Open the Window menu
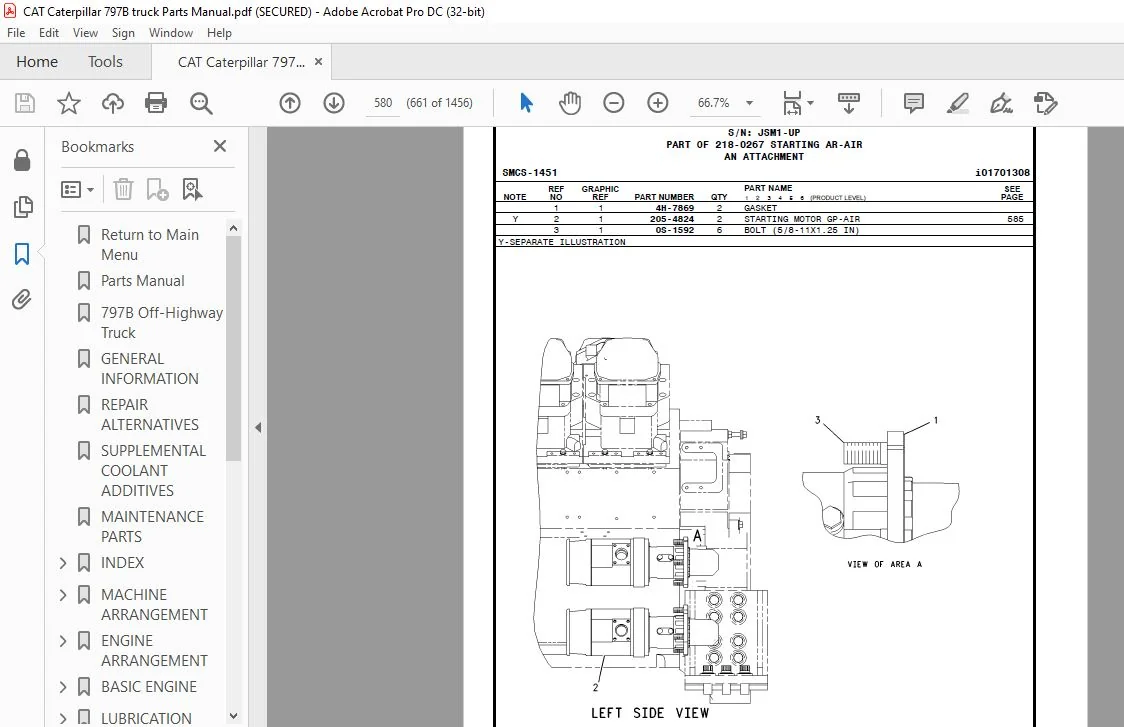The height and width of the screenshot is (727, 1124). tap(171, 33)
